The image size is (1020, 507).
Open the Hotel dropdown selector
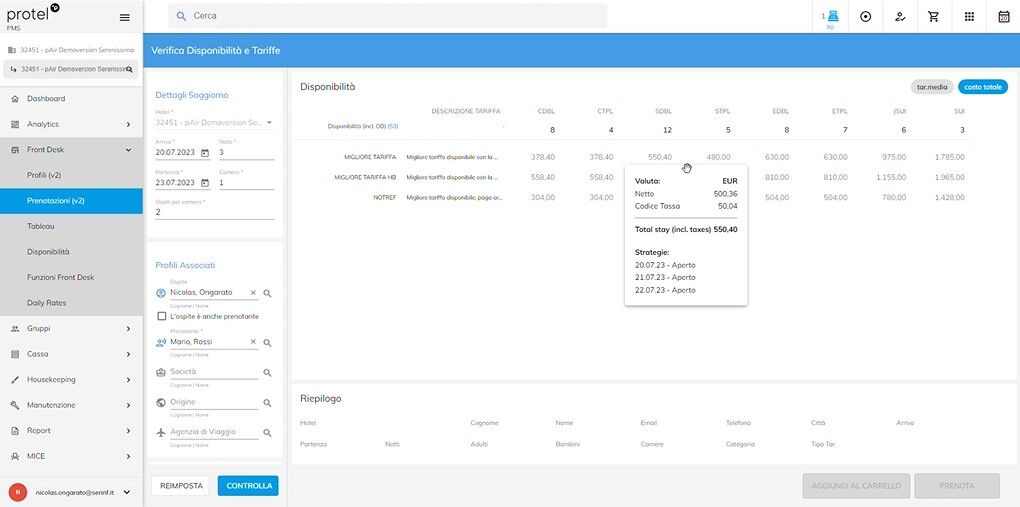click(269, 123)
